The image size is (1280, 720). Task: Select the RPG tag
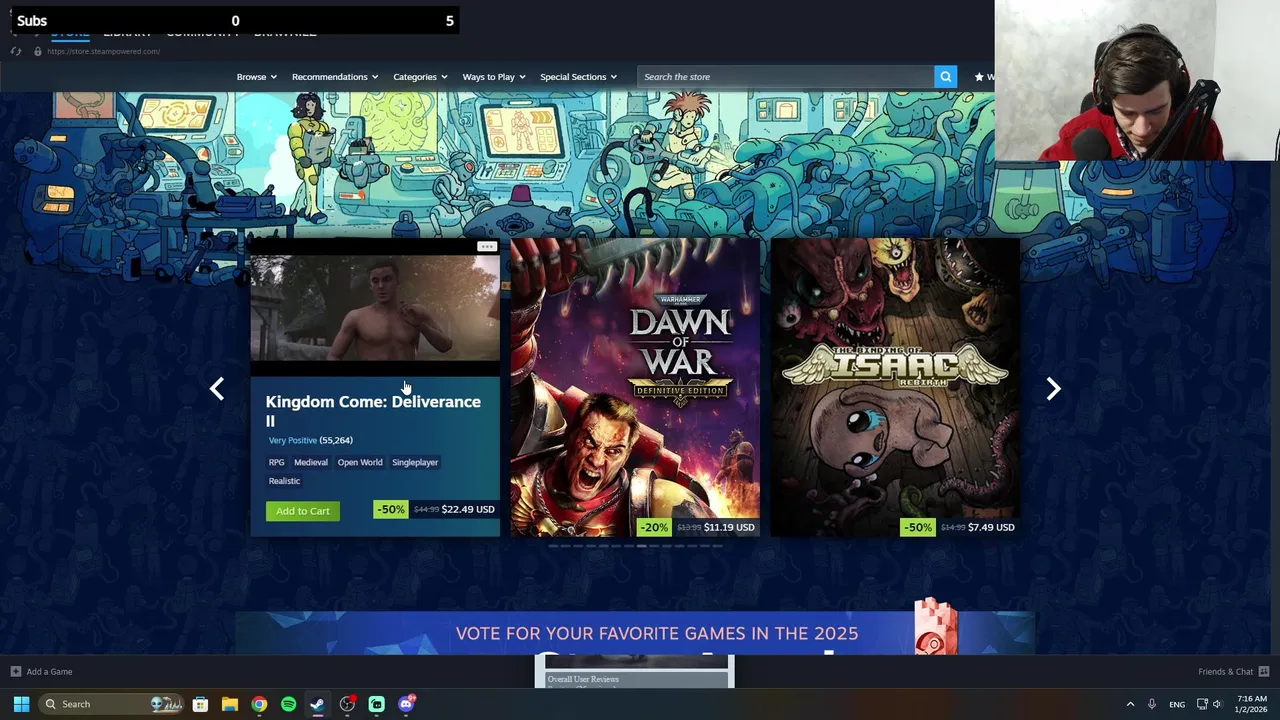[276, 462]
